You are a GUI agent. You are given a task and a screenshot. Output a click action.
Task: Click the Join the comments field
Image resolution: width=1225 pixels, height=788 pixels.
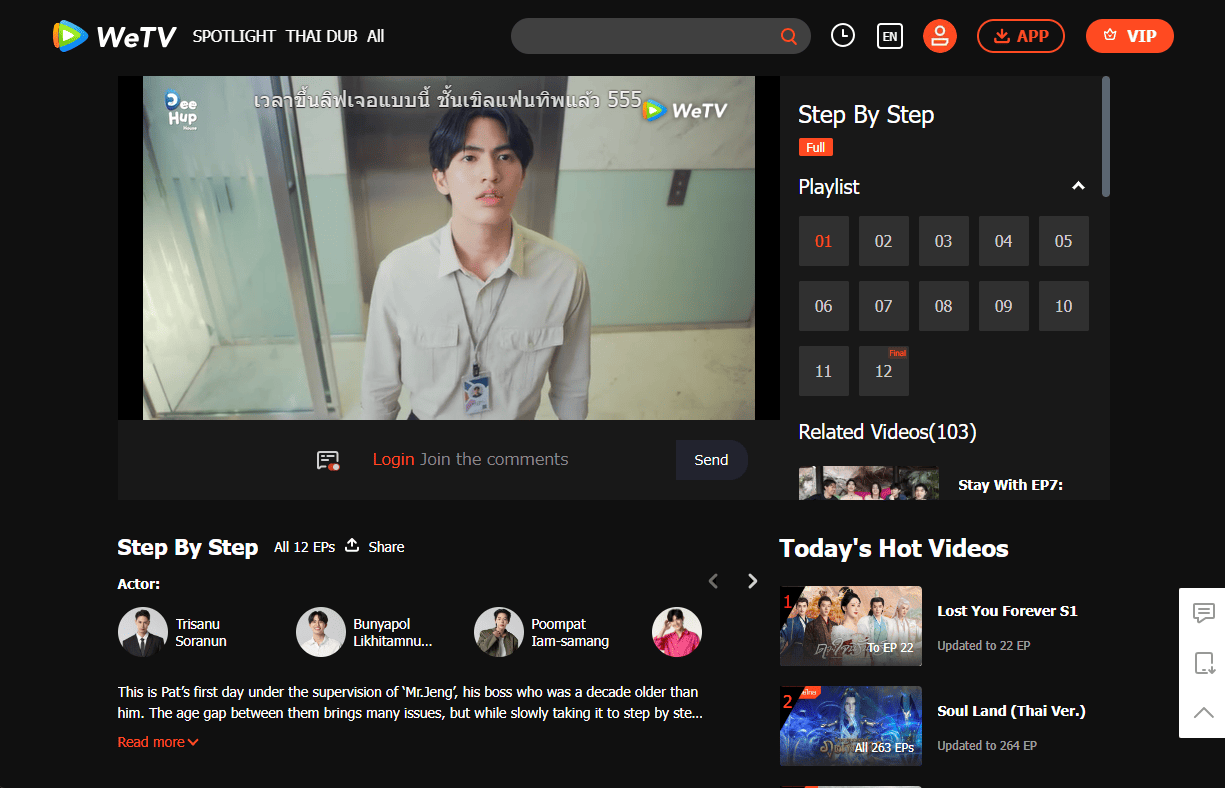coord(494,459)
